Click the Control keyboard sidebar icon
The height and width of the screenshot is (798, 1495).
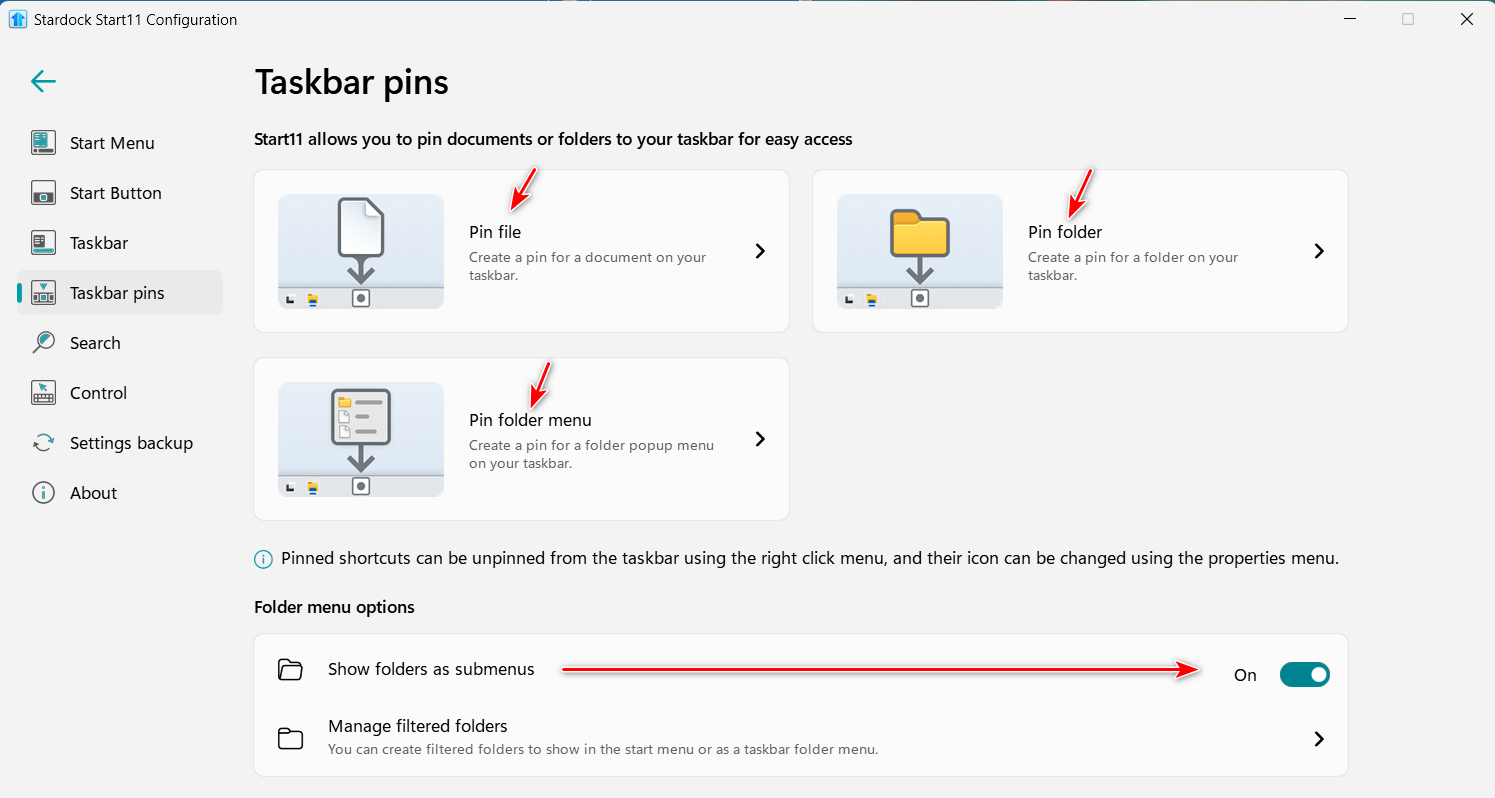click(x=43, y=393)
